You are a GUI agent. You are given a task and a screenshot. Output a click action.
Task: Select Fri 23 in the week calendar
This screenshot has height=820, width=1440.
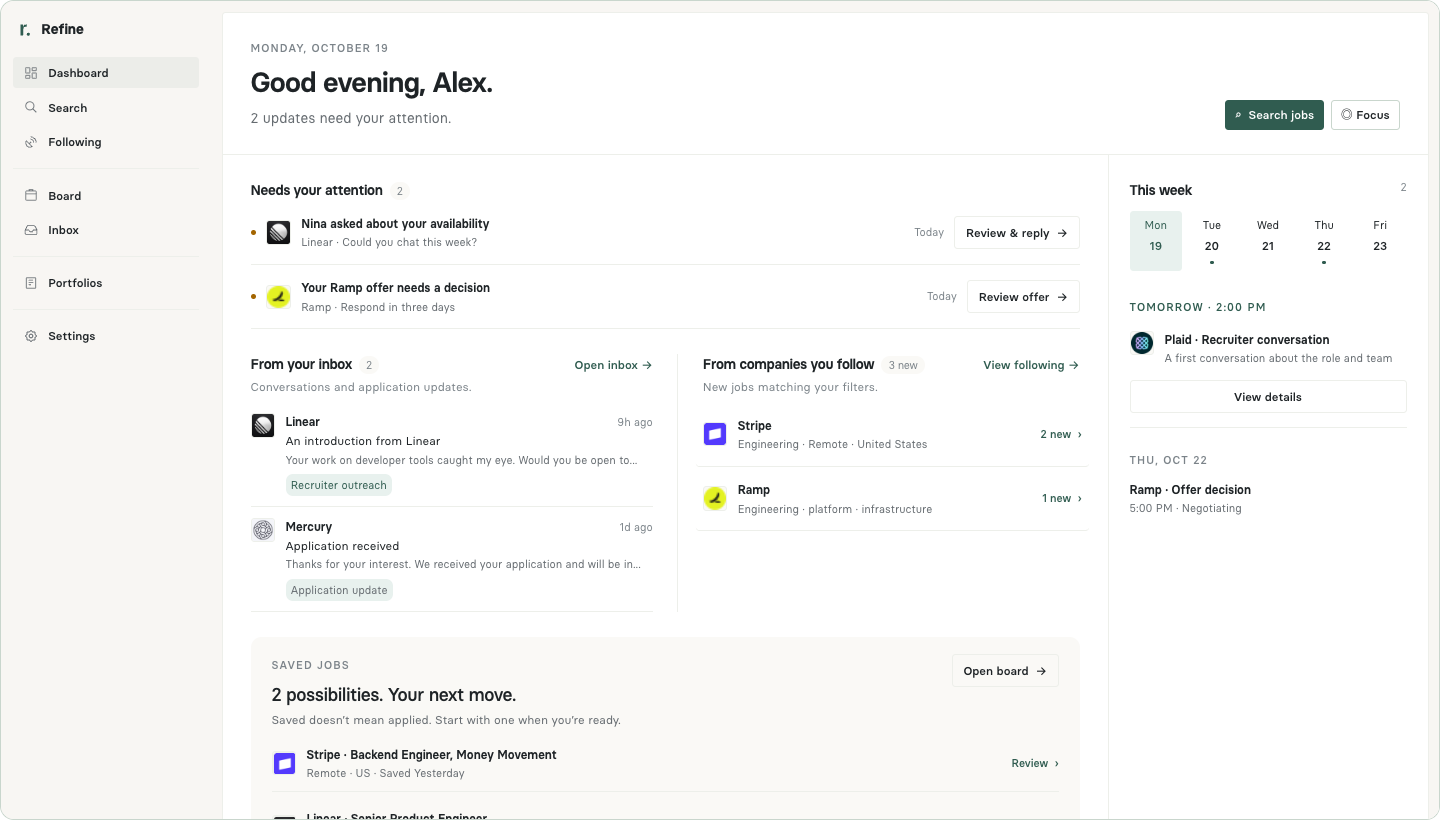pyautogui.click(x=1380, y=241)
